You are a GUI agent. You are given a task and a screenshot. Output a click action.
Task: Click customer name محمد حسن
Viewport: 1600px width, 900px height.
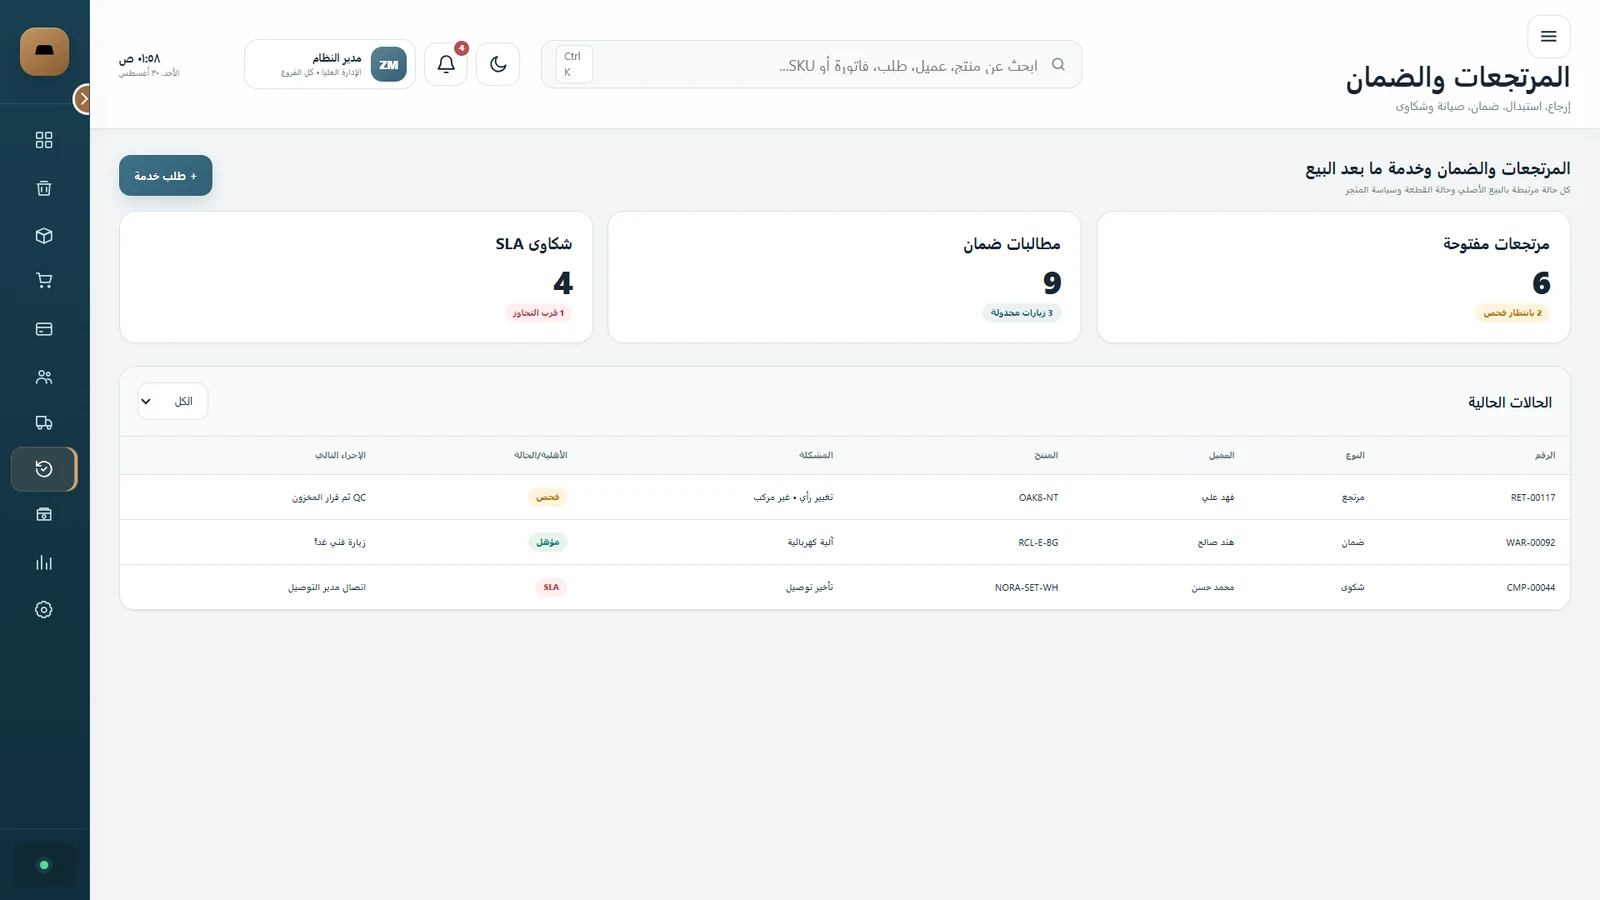click(1213, 587)
